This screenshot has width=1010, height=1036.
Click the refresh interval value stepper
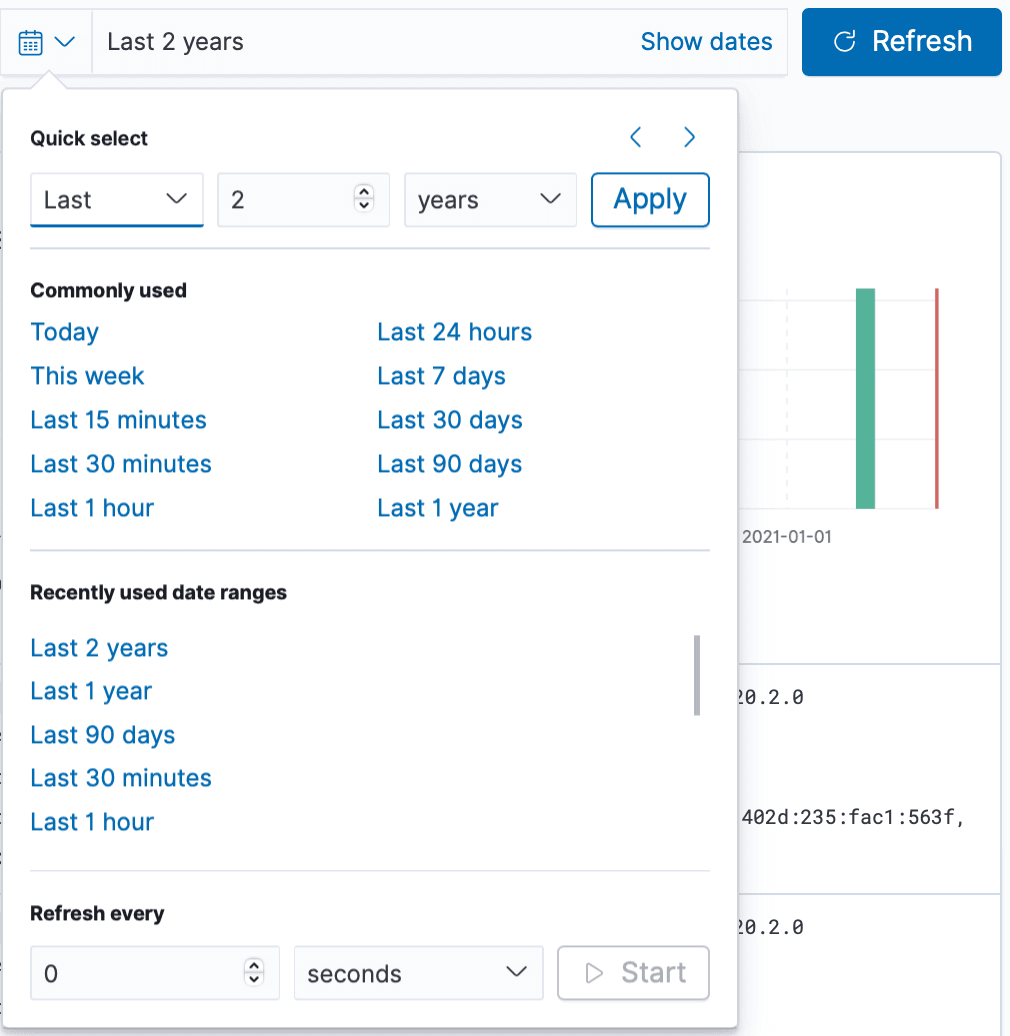point(255,973)
